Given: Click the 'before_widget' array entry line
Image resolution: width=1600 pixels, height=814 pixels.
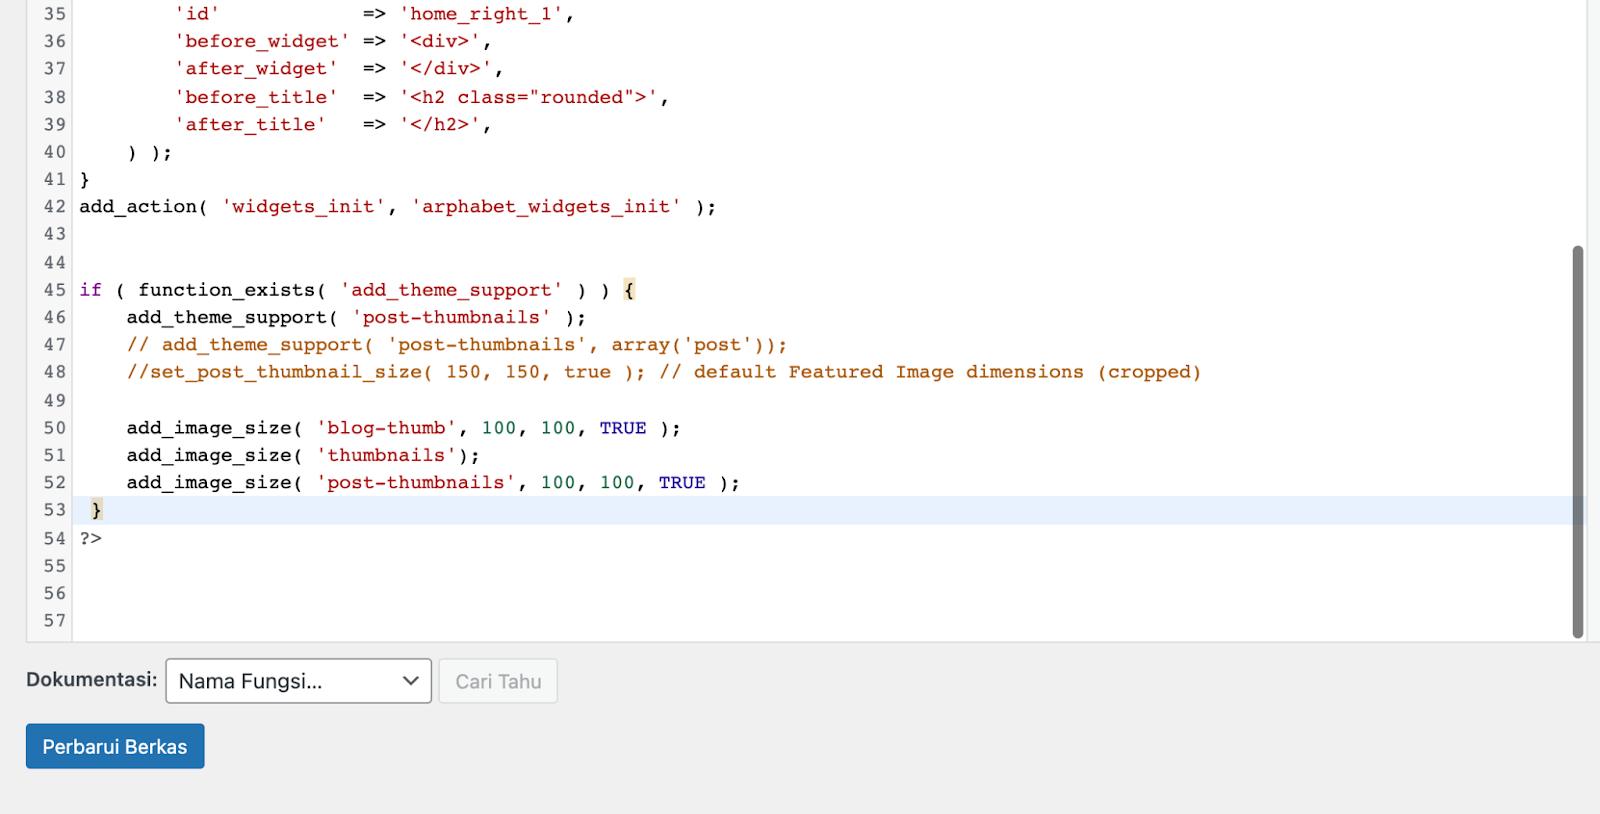Looking at the screenshot, I should point(333,41).
